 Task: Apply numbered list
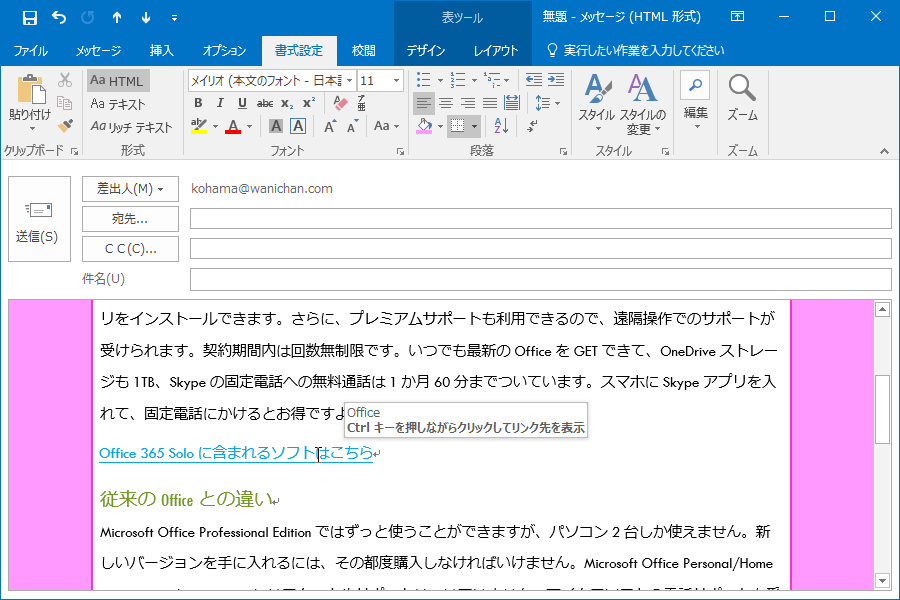458,80
